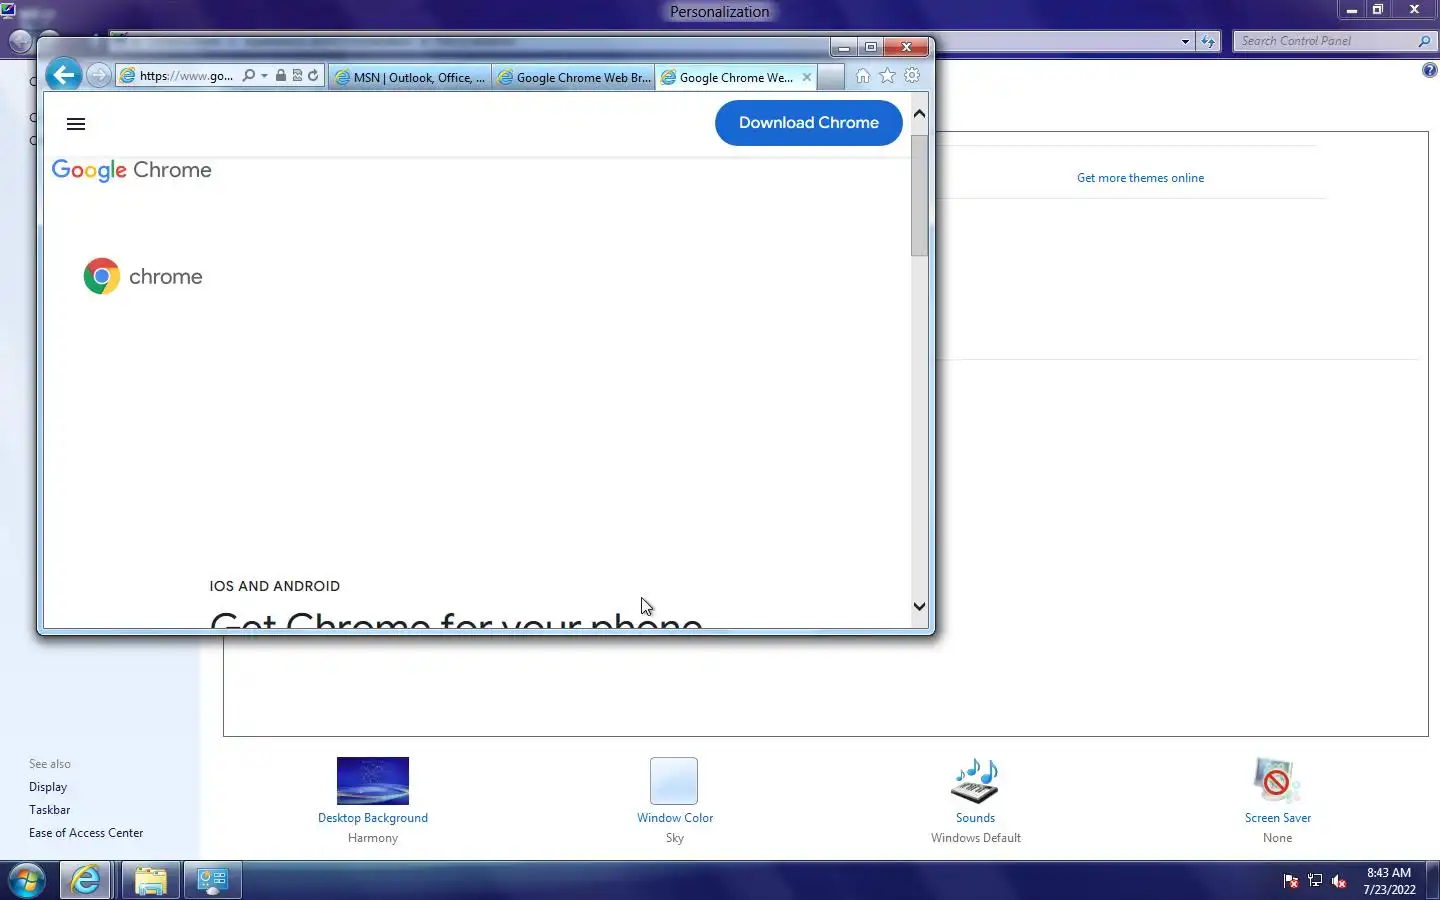Open Window Color Sky swatch
The width and height of the screenshot is (1440, 900).
point(674,781)
